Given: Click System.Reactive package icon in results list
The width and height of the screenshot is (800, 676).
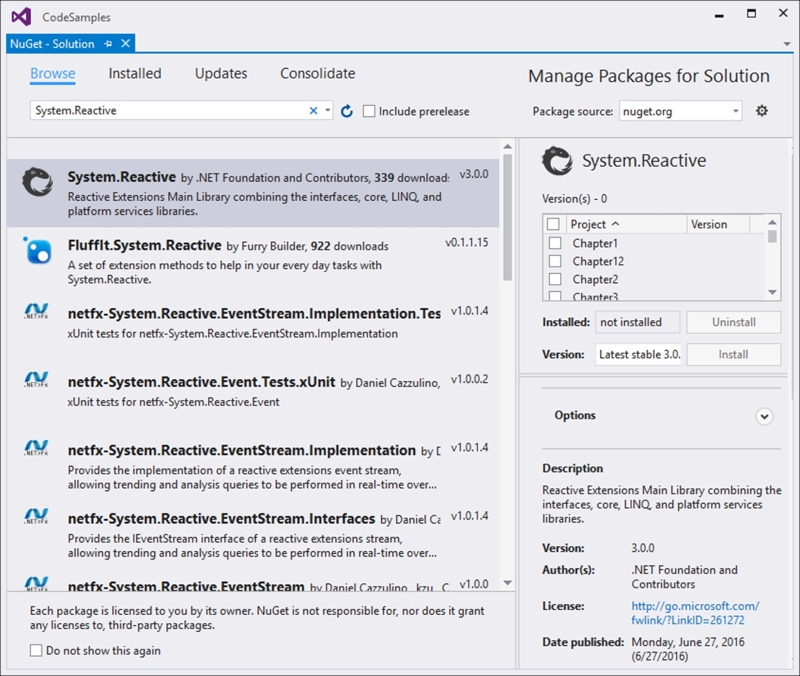Looking at the screenshot, I should (x=37, y=182).
